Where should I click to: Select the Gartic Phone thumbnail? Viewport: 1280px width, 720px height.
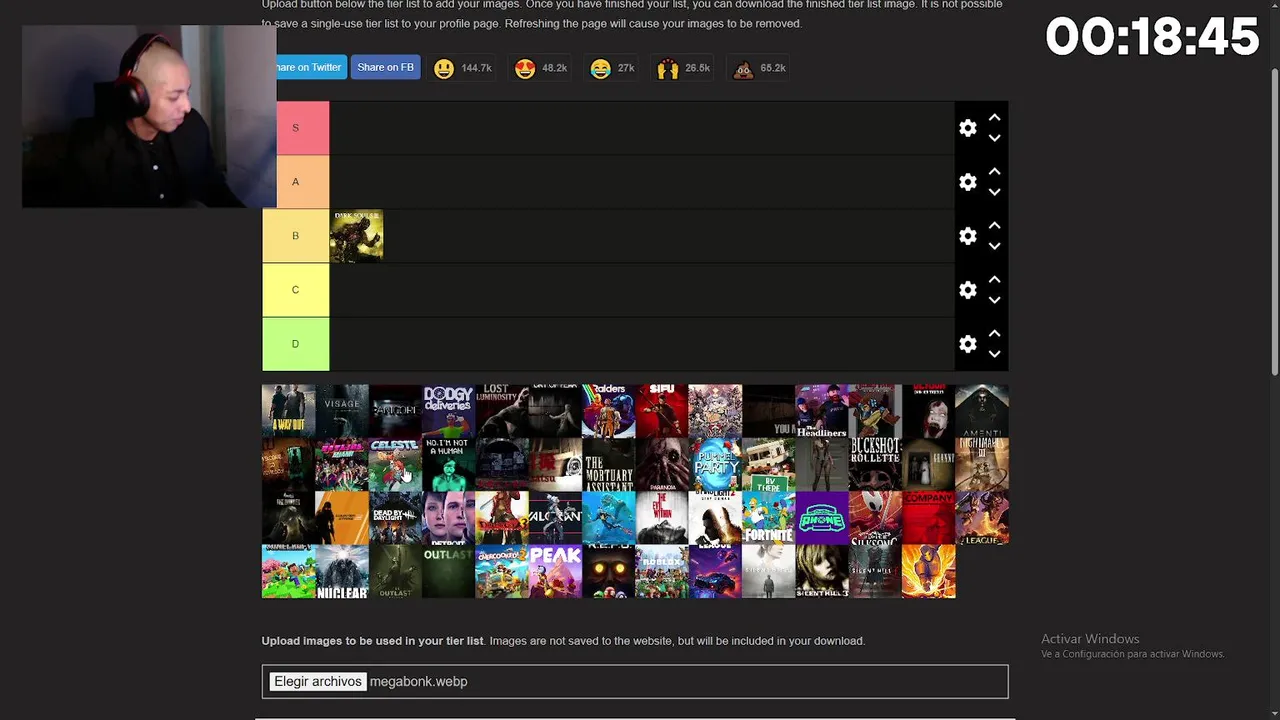pyautogui.click(x=822, y=518)
